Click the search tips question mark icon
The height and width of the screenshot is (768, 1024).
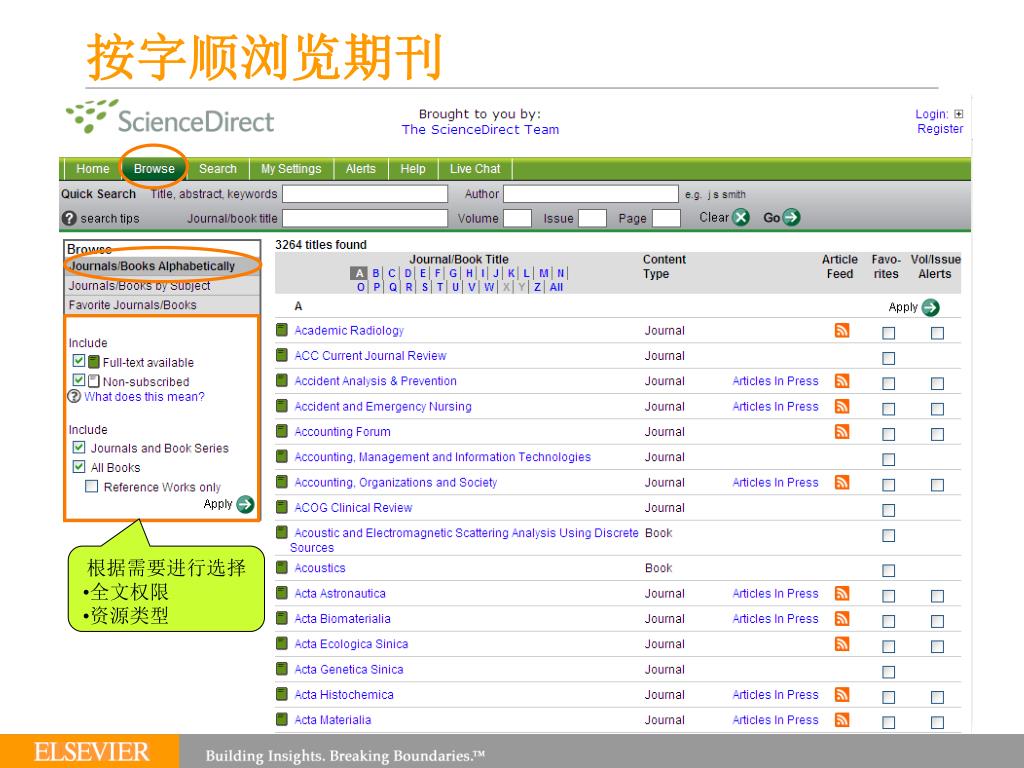pyautogui.click(x=69, y=218)
